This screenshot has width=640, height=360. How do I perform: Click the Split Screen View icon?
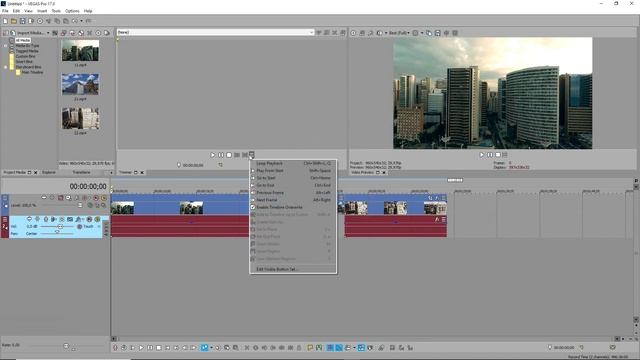(380, 33)
